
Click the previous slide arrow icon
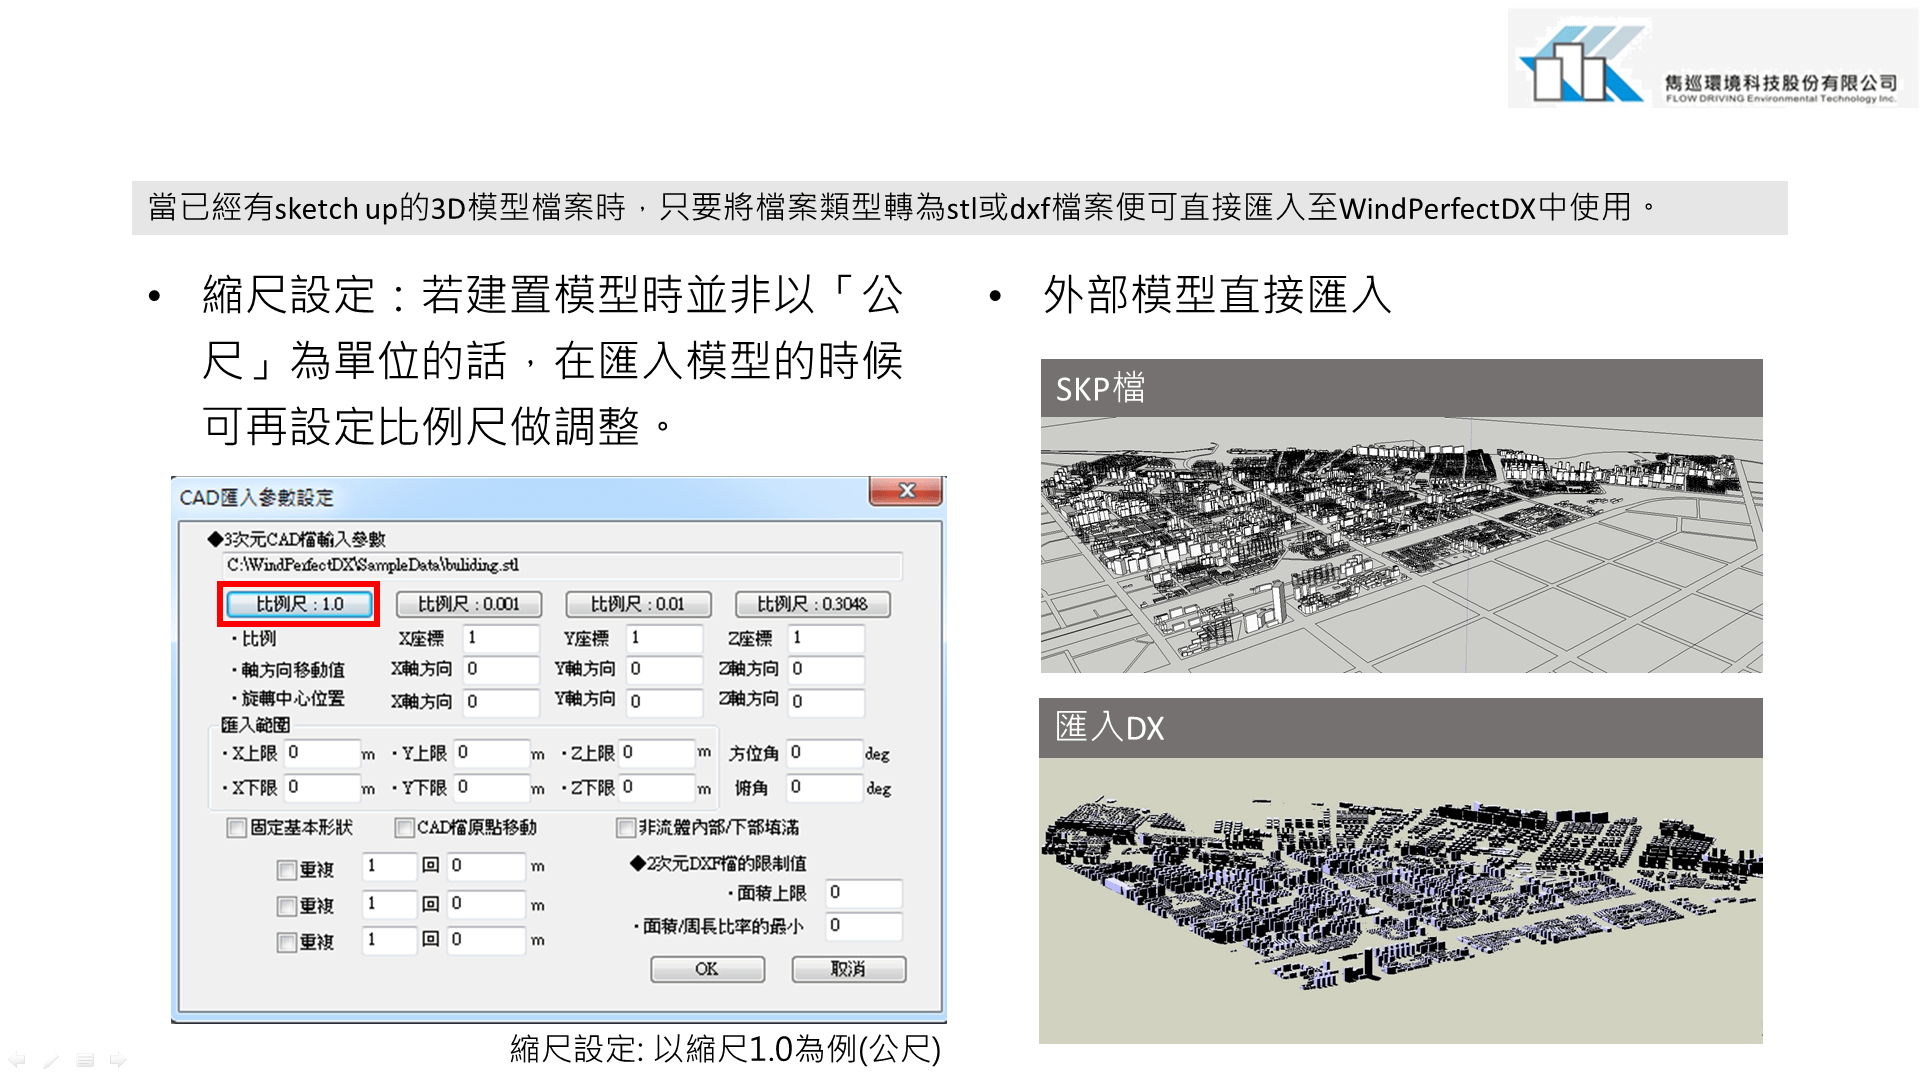(x=17, y=1059)
